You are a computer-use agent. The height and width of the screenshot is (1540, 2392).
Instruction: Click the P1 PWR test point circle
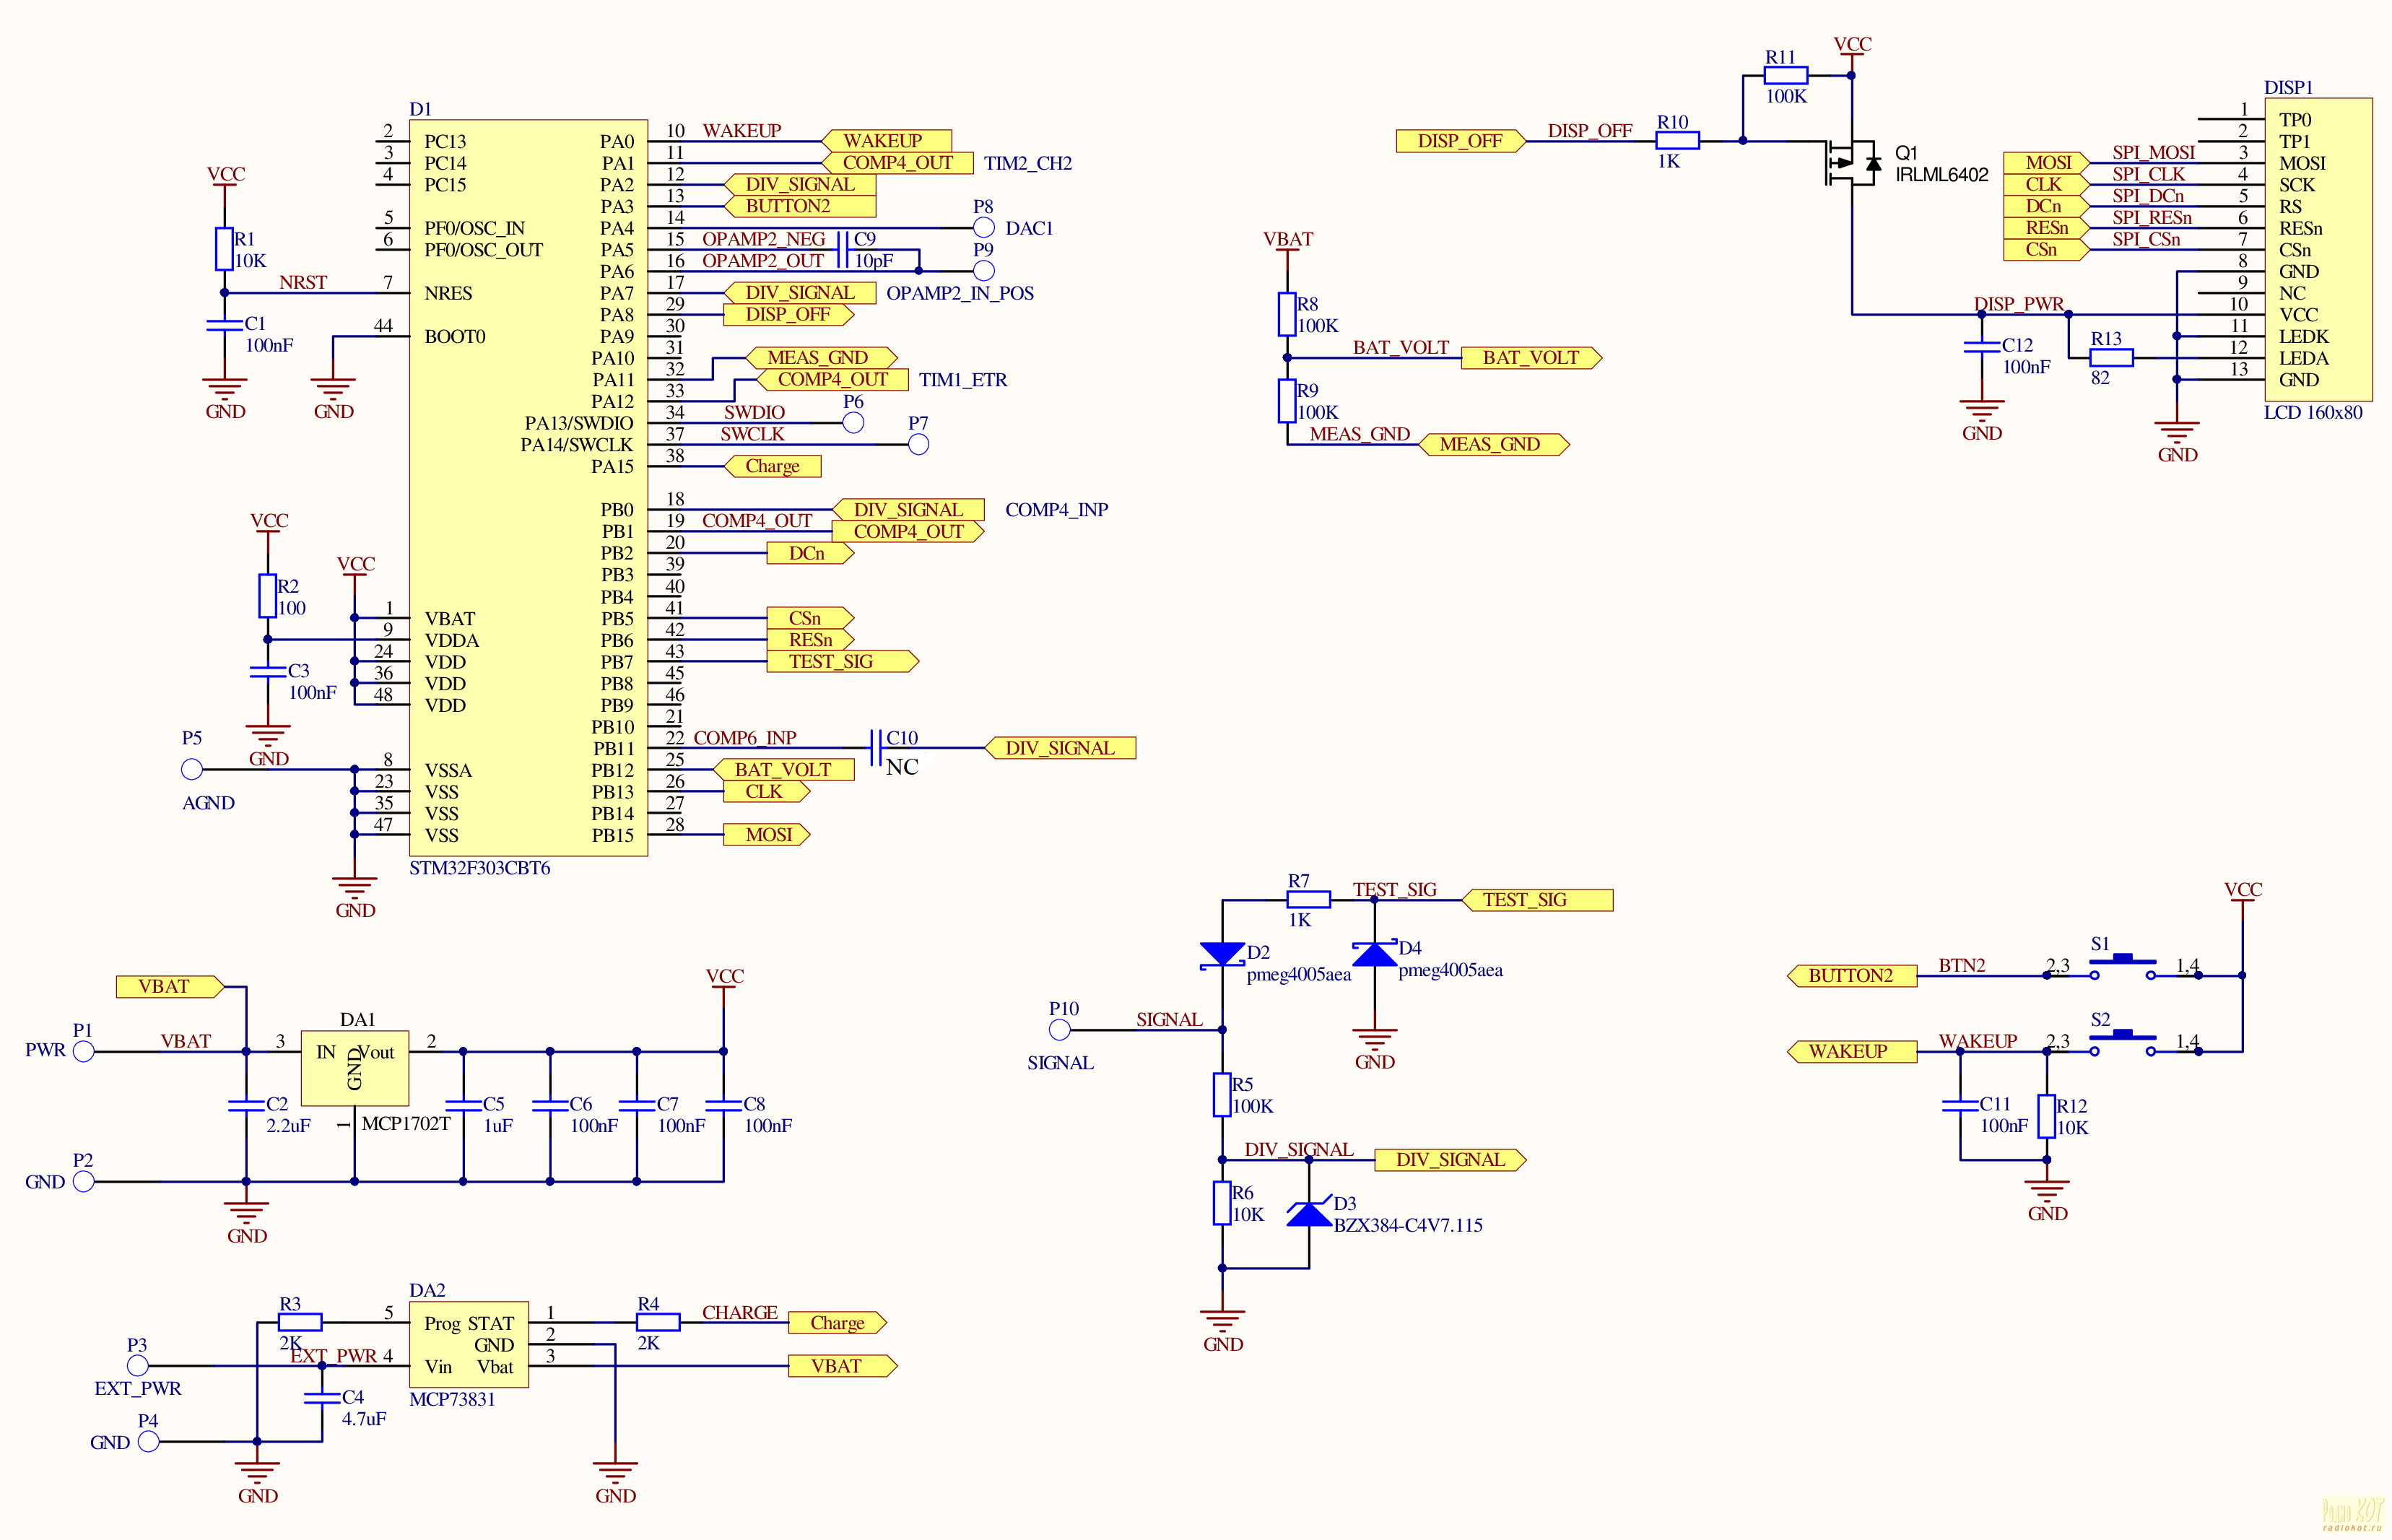point(84,1052)
